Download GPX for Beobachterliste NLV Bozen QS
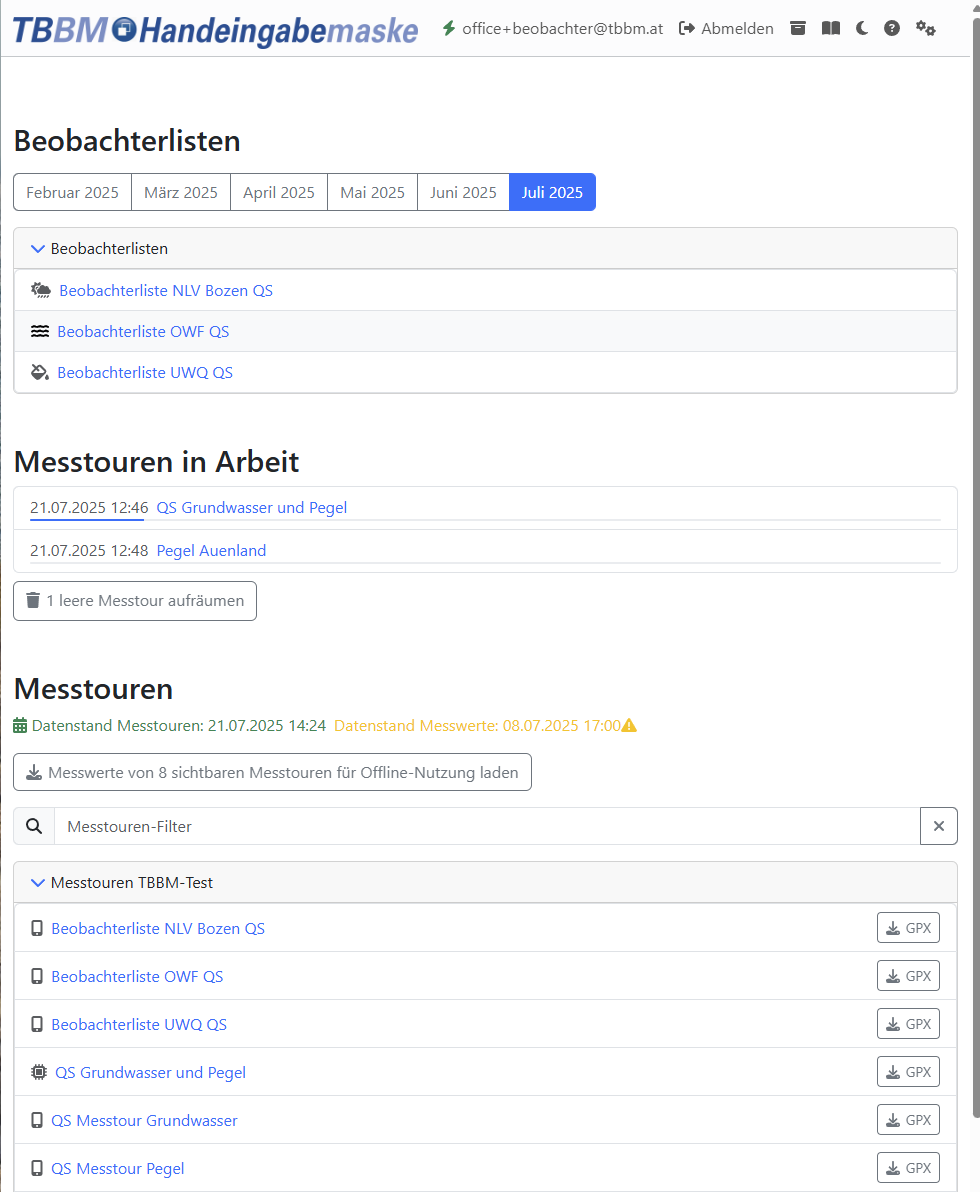980x1192 pixels. coord(909,928)
